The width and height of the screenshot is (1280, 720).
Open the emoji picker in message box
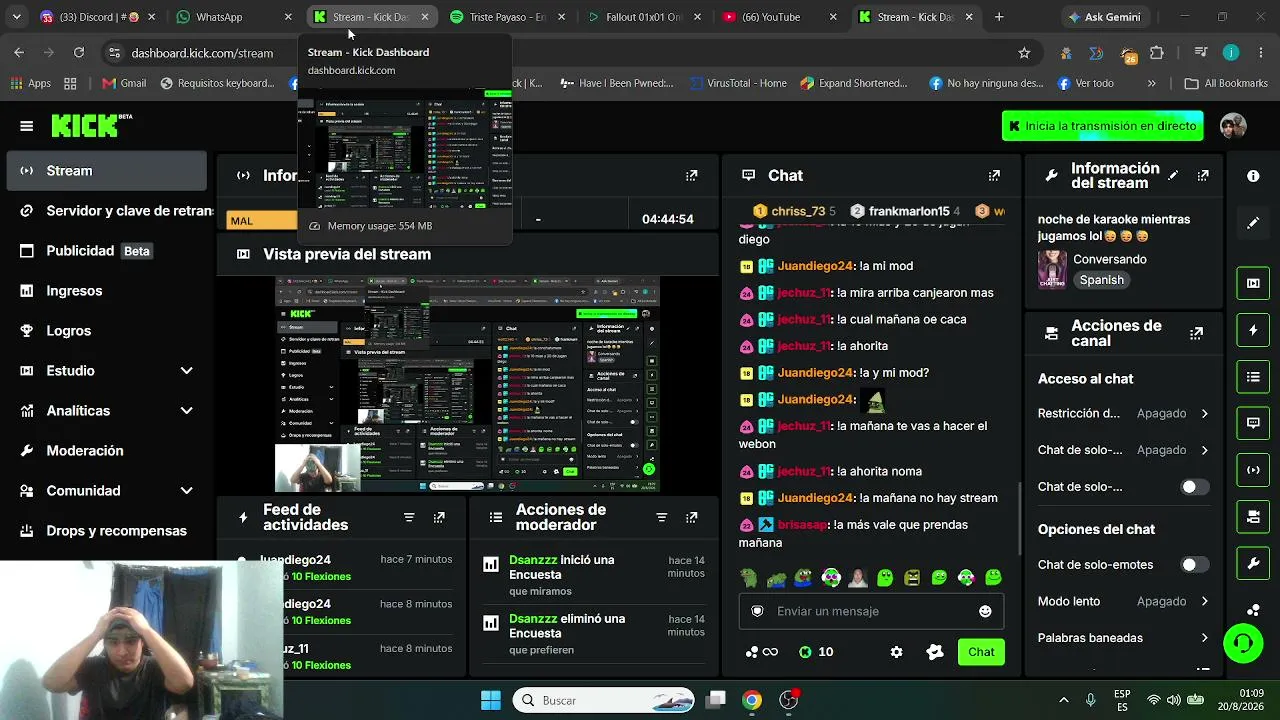coord(985,611)
